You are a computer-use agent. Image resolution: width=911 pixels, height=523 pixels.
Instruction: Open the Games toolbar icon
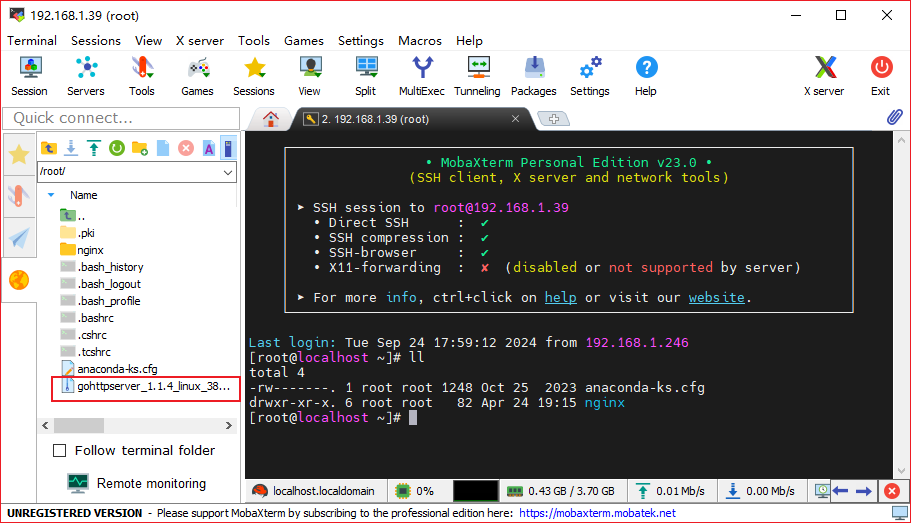point(198,77)
